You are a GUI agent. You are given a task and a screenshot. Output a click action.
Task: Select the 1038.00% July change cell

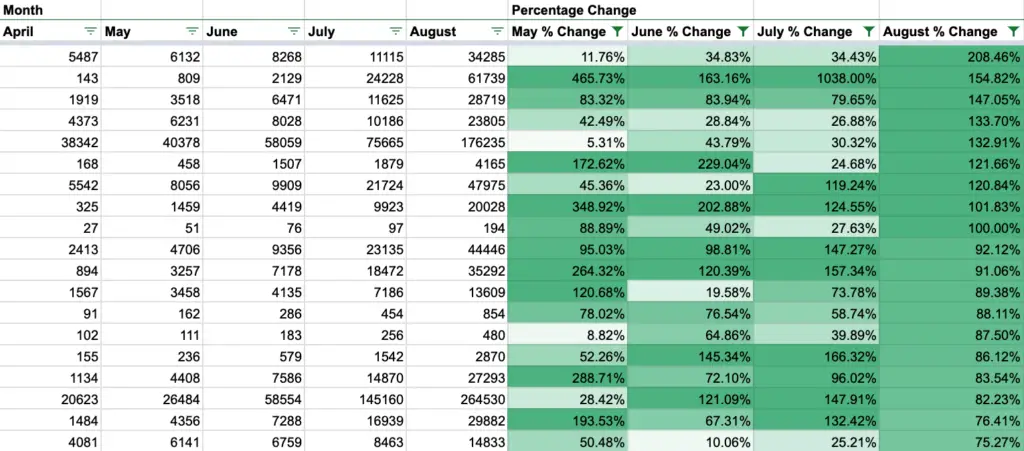click(x=816, y=78)
